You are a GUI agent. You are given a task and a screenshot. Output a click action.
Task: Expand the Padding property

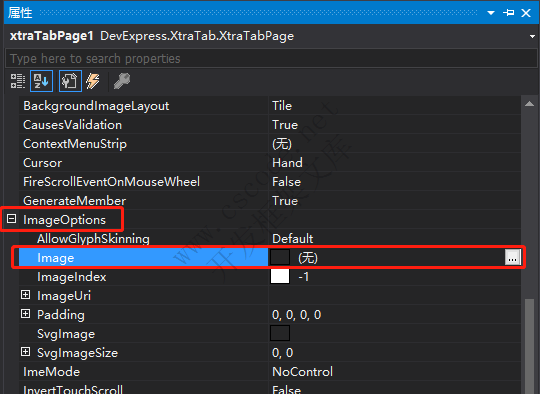(x=25, y=314)
